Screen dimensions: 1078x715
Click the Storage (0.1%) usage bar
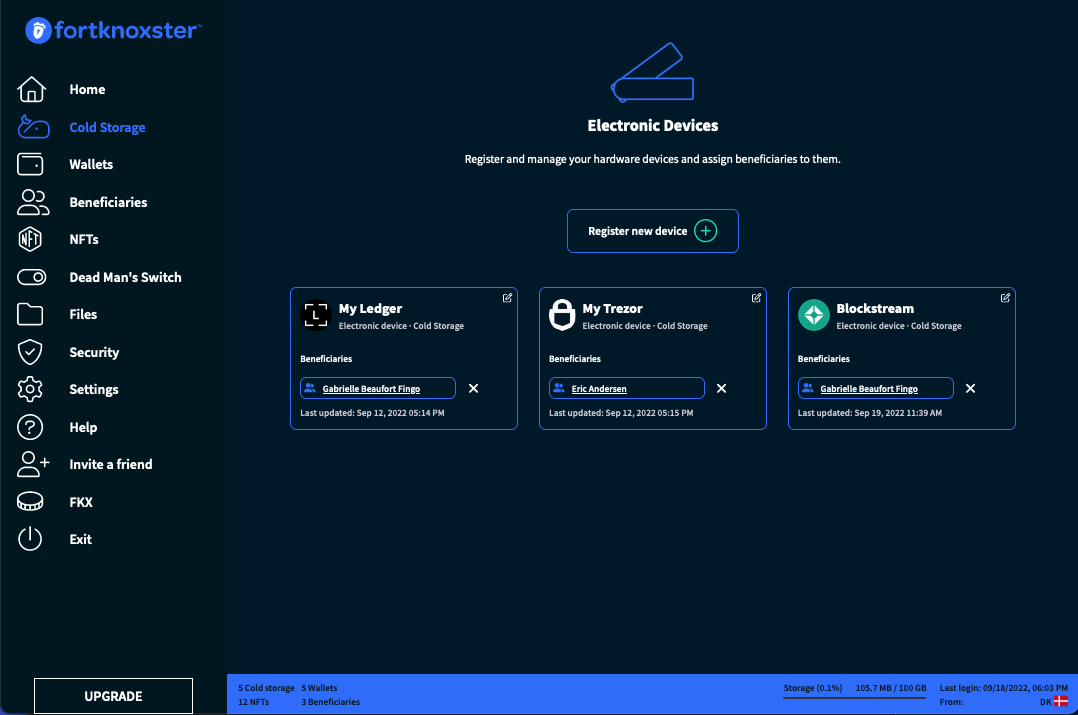(x=855, y=697)
